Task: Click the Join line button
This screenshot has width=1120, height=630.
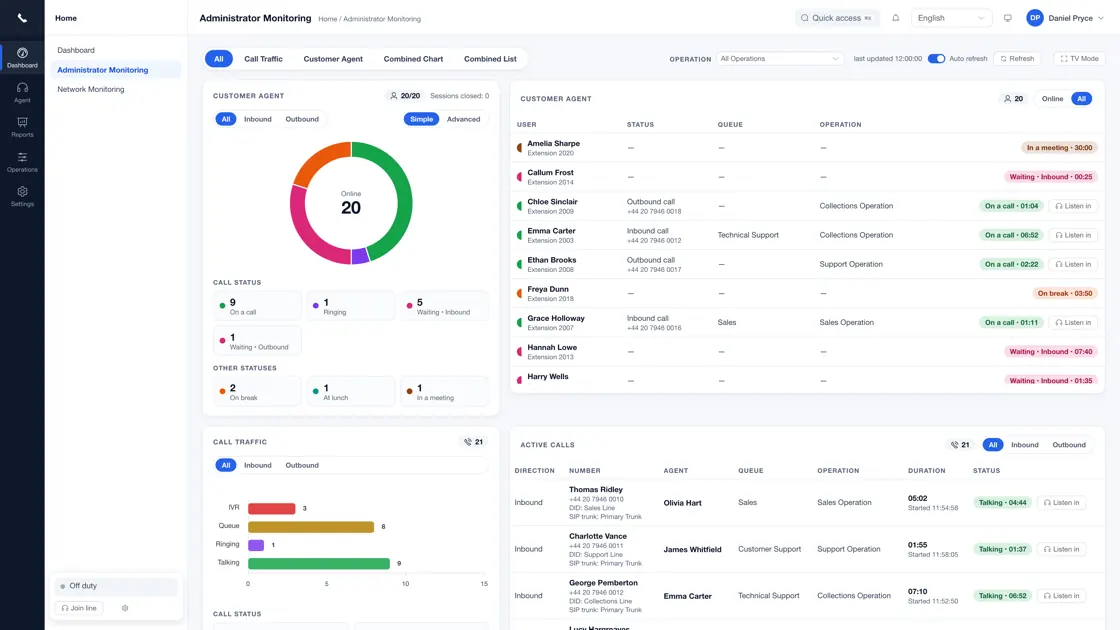Action: click(79, 608)
